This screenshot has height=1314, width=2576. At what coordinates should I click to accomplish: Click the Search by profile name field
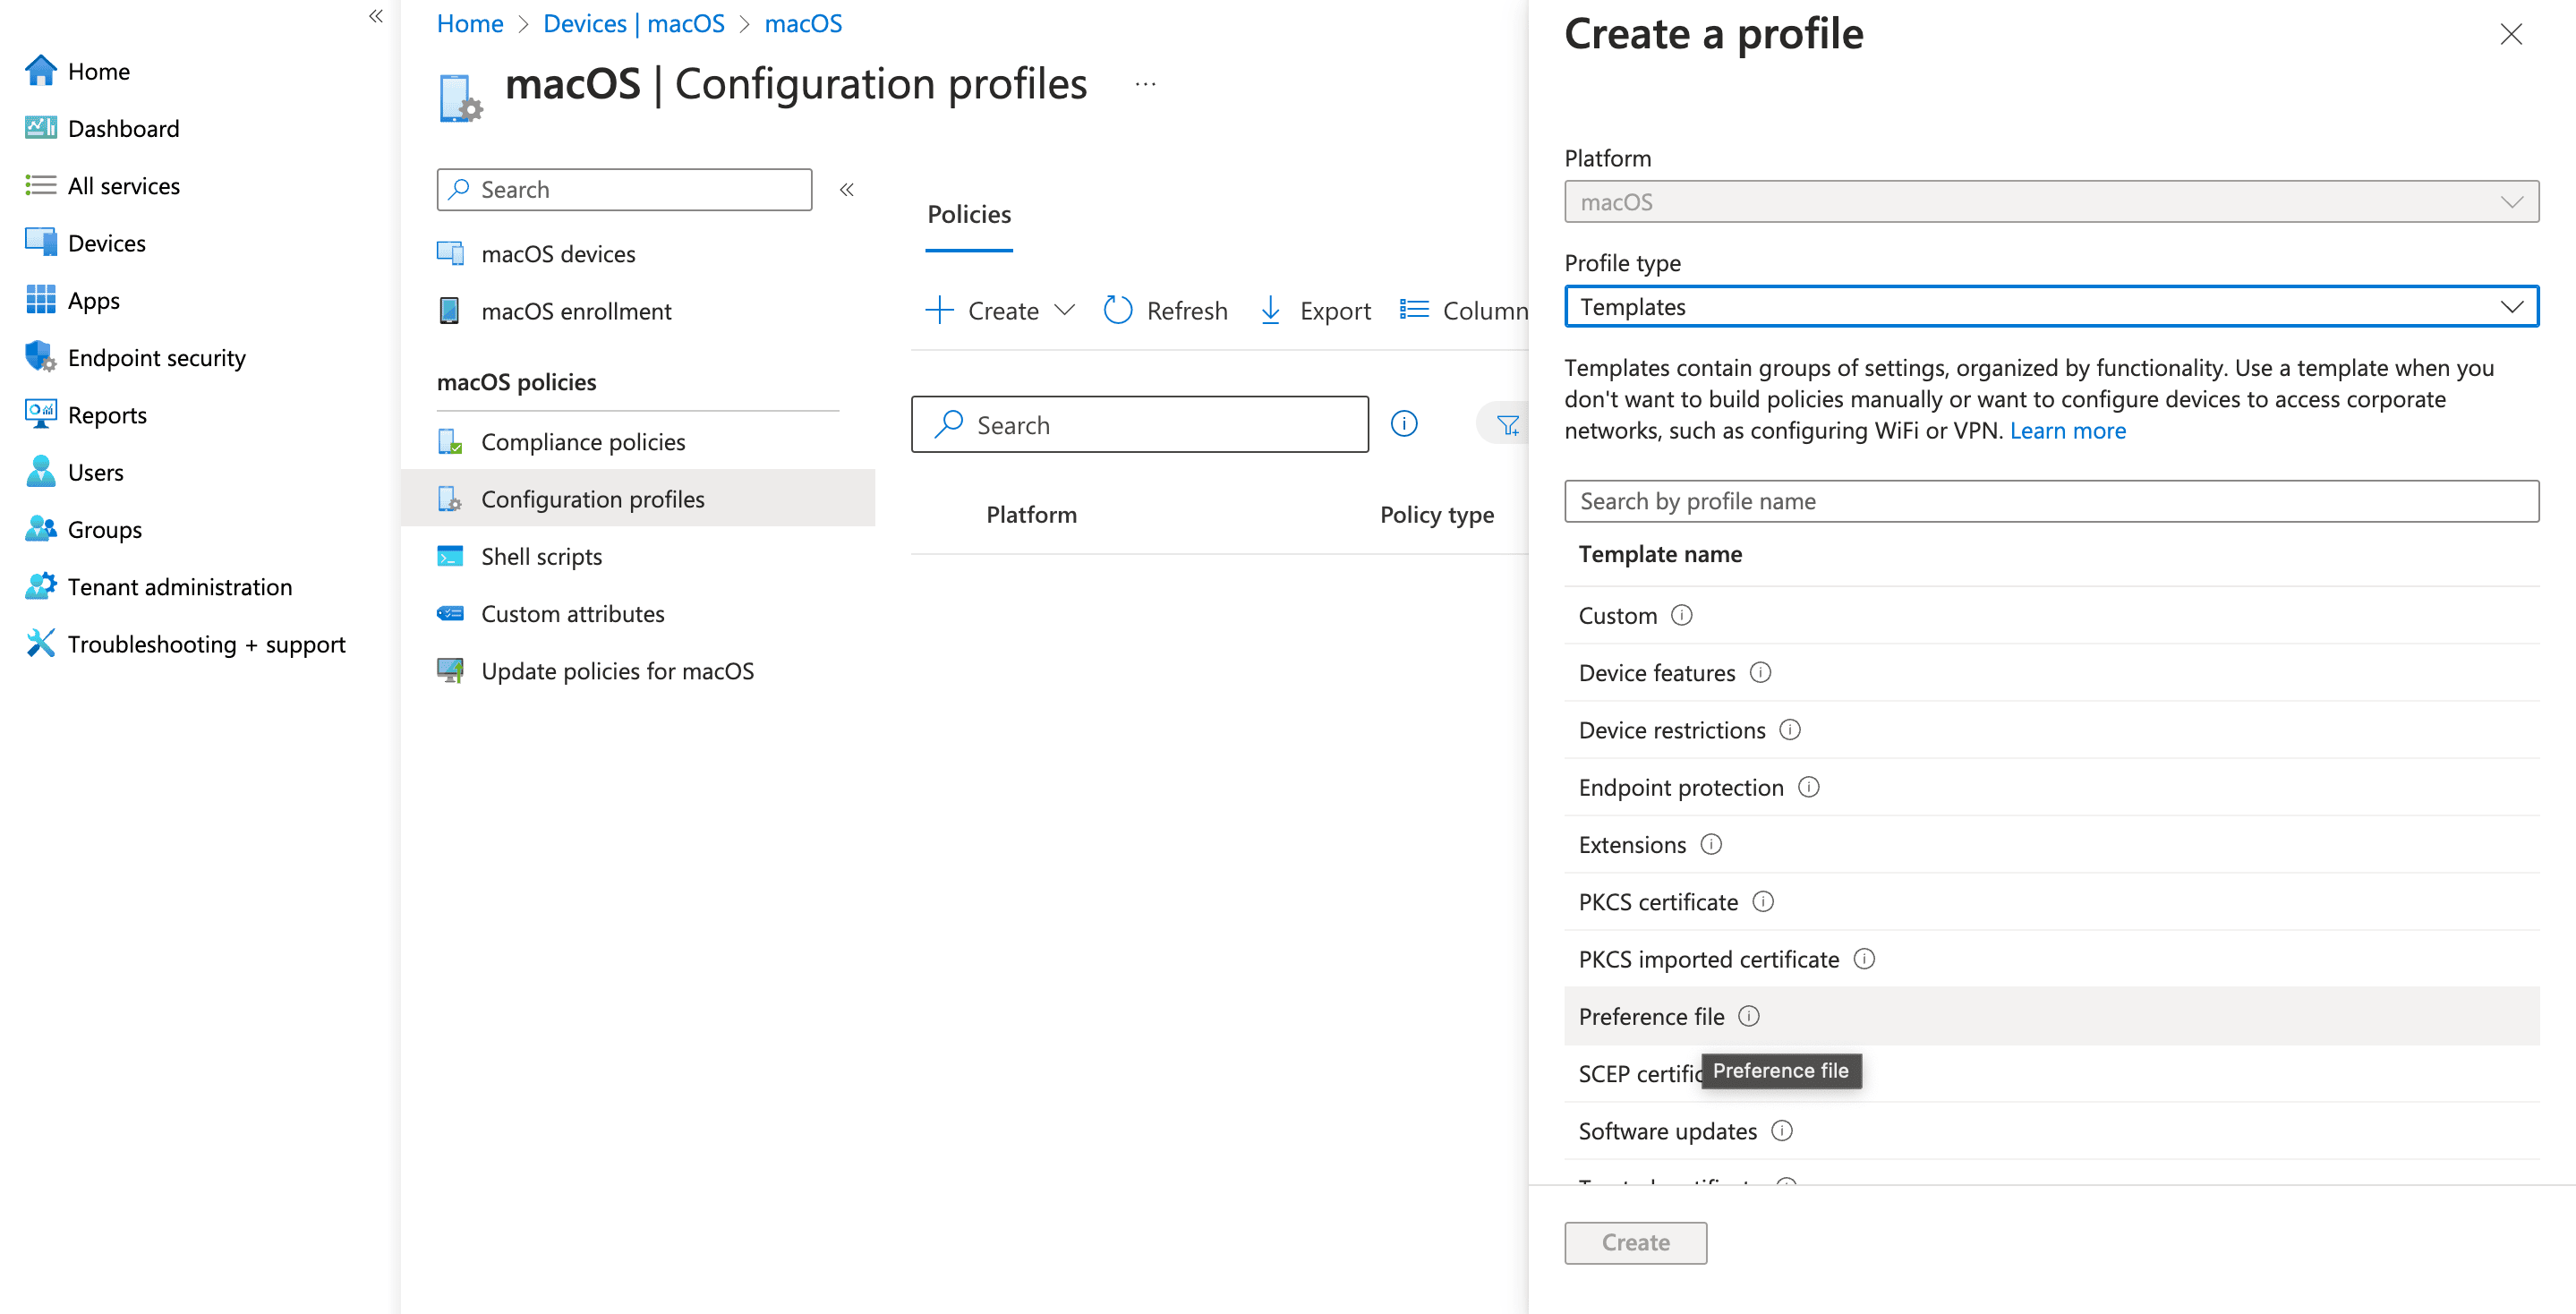(2050, 501)
